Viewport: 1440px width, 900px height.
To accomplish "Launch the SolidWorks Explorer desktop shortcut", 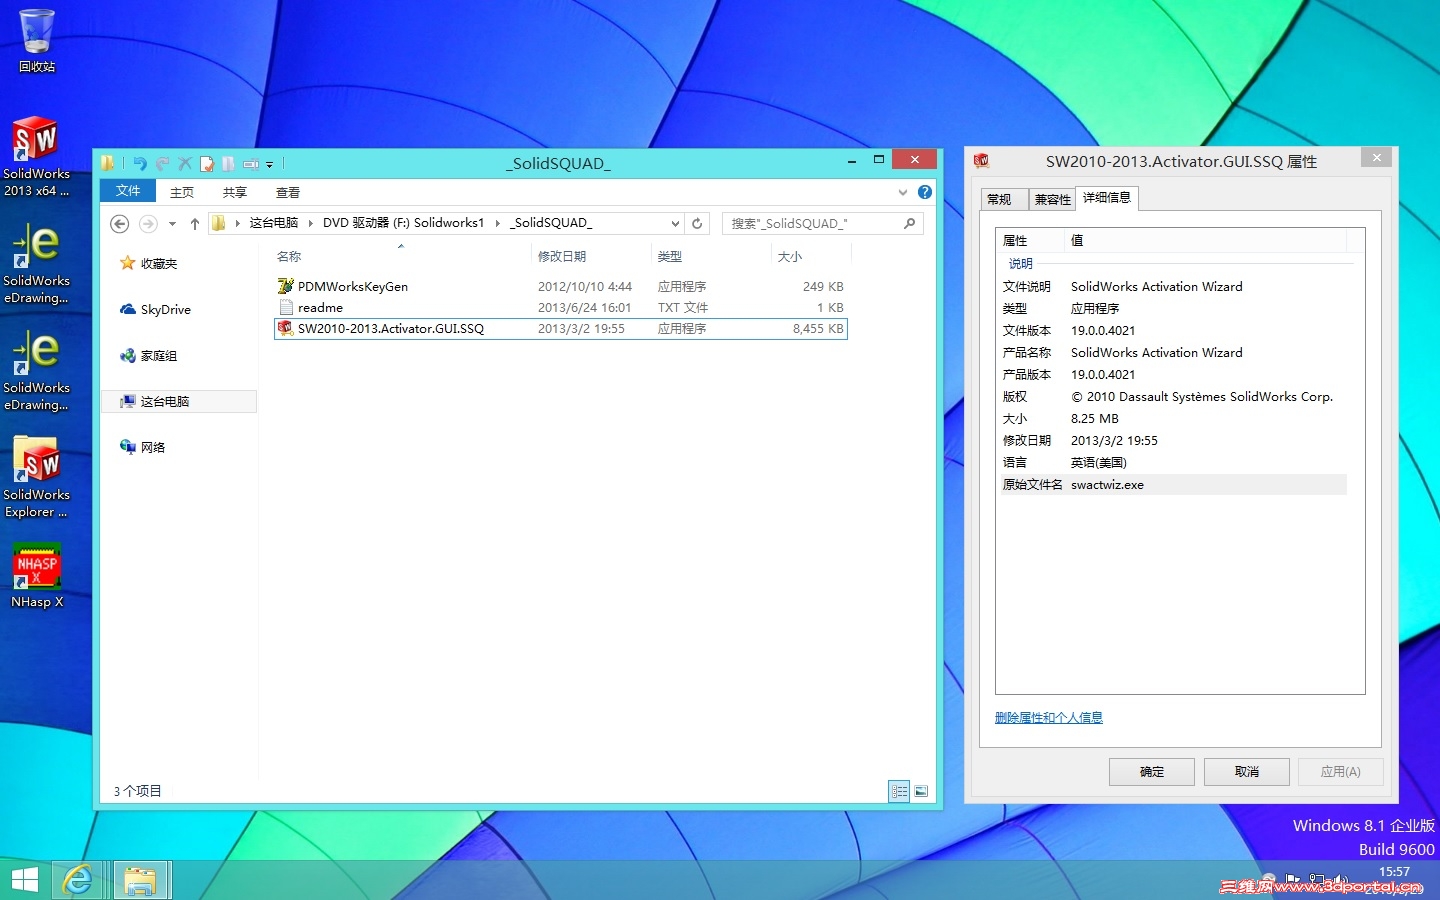I will [36, 477].
